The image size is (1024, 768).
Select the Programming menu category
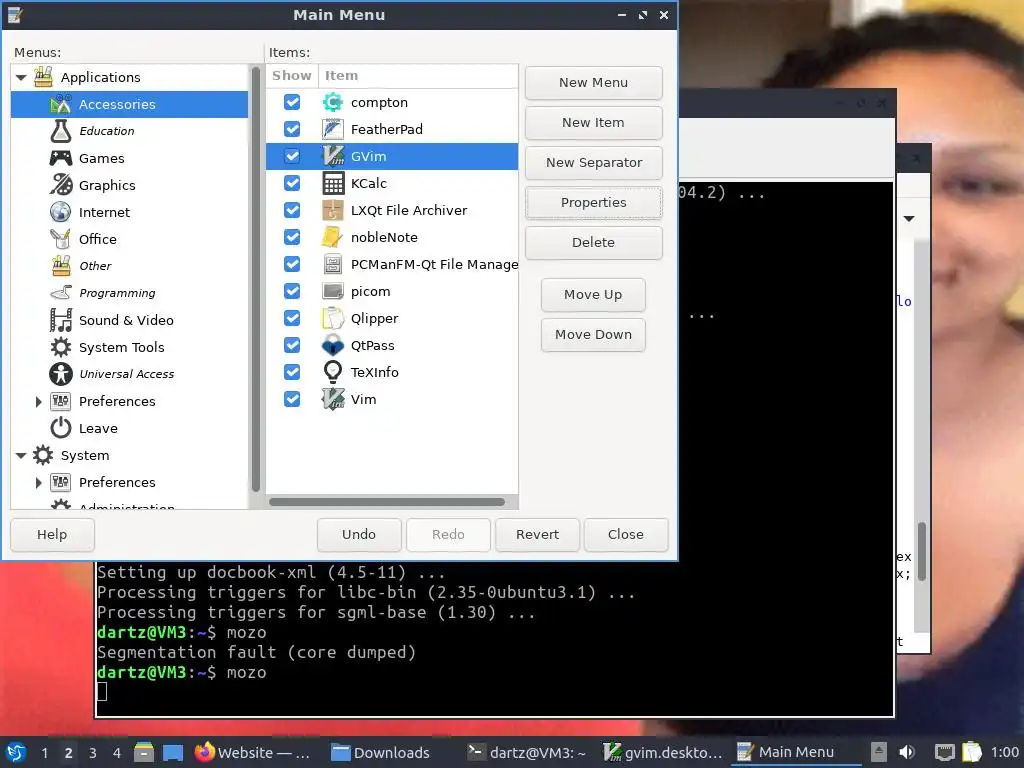129,293
